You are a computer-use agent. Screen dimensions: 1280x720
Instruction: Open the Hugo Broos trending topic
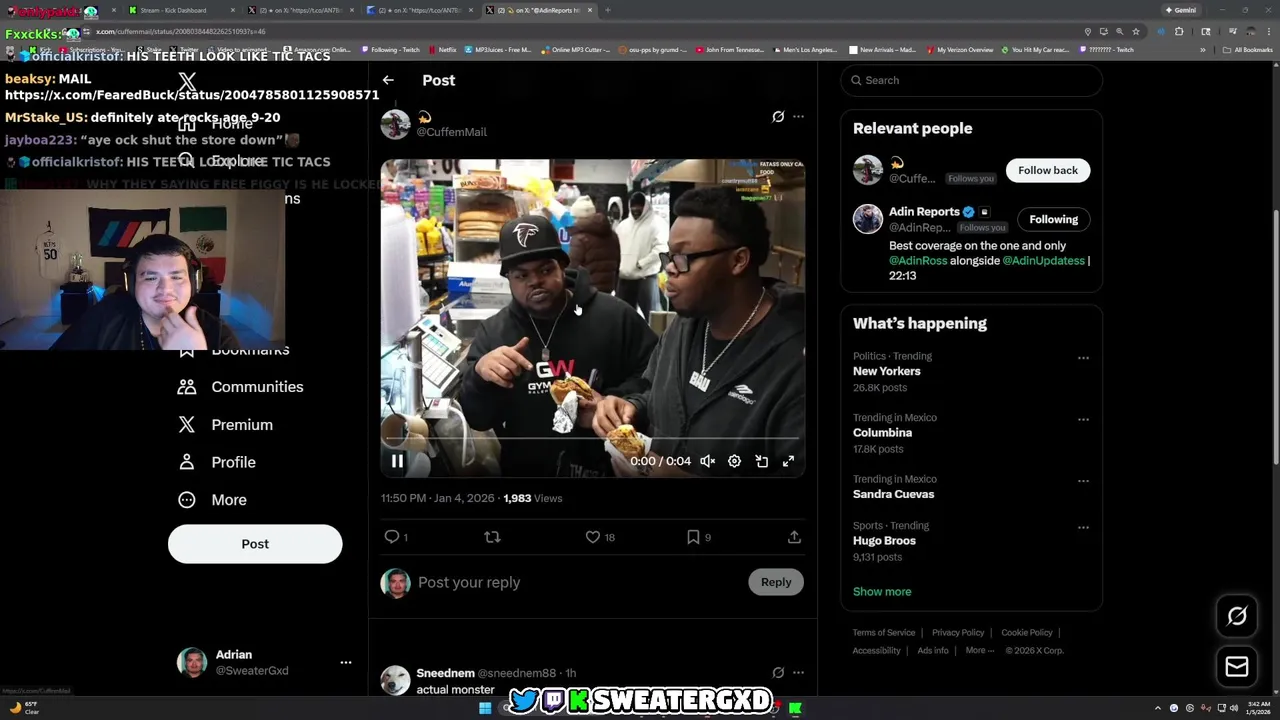884,541
